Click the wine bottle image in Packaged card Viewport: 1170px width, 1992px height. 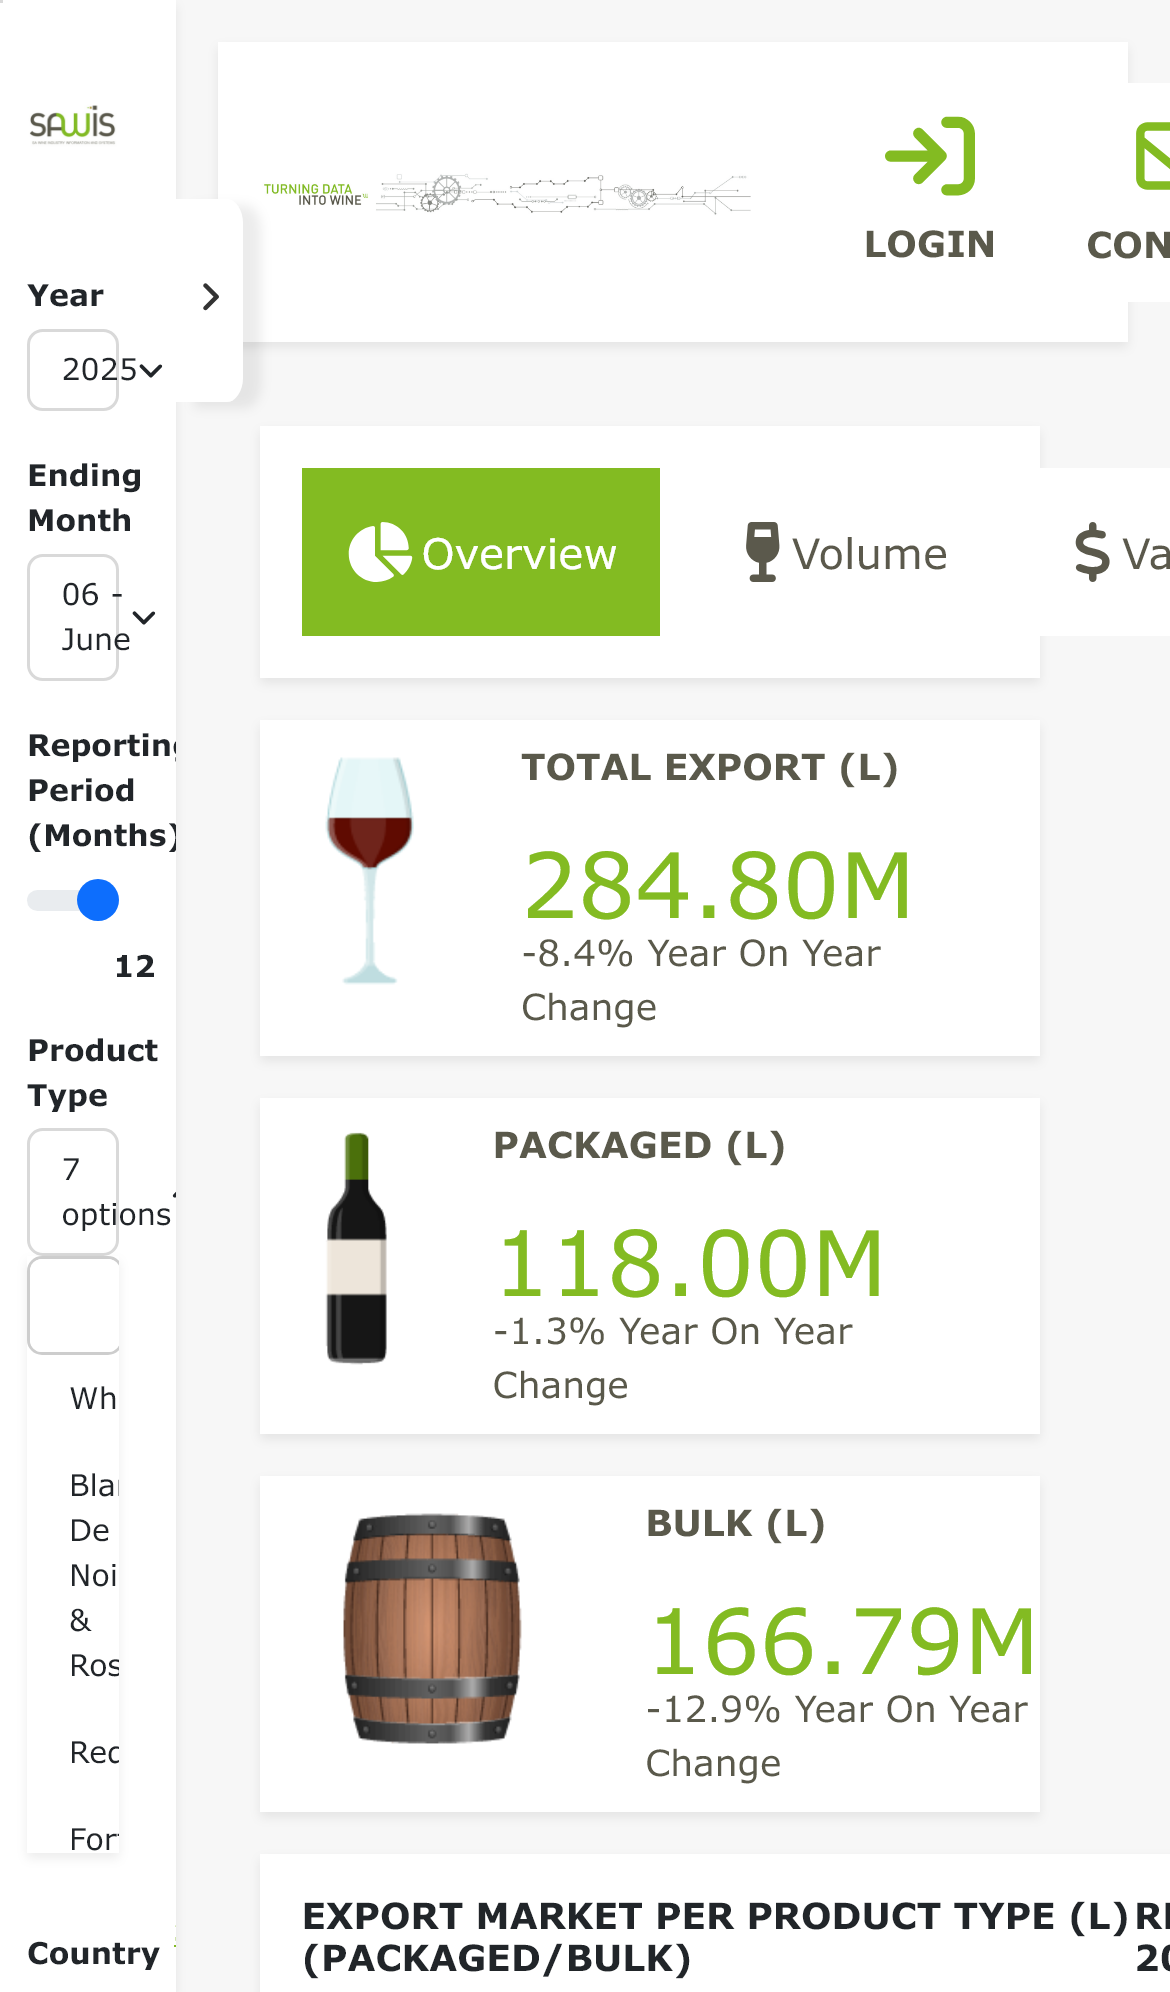[x=357, y=1248]
